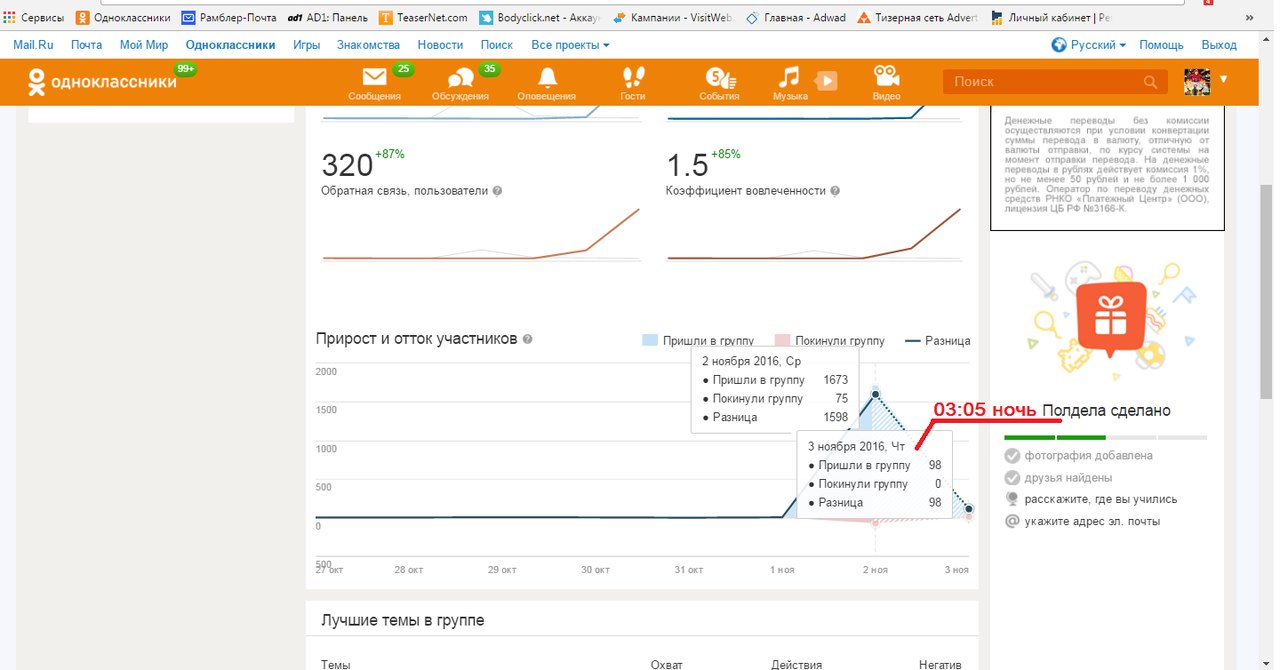Open the Знакомства menu item

368,45
